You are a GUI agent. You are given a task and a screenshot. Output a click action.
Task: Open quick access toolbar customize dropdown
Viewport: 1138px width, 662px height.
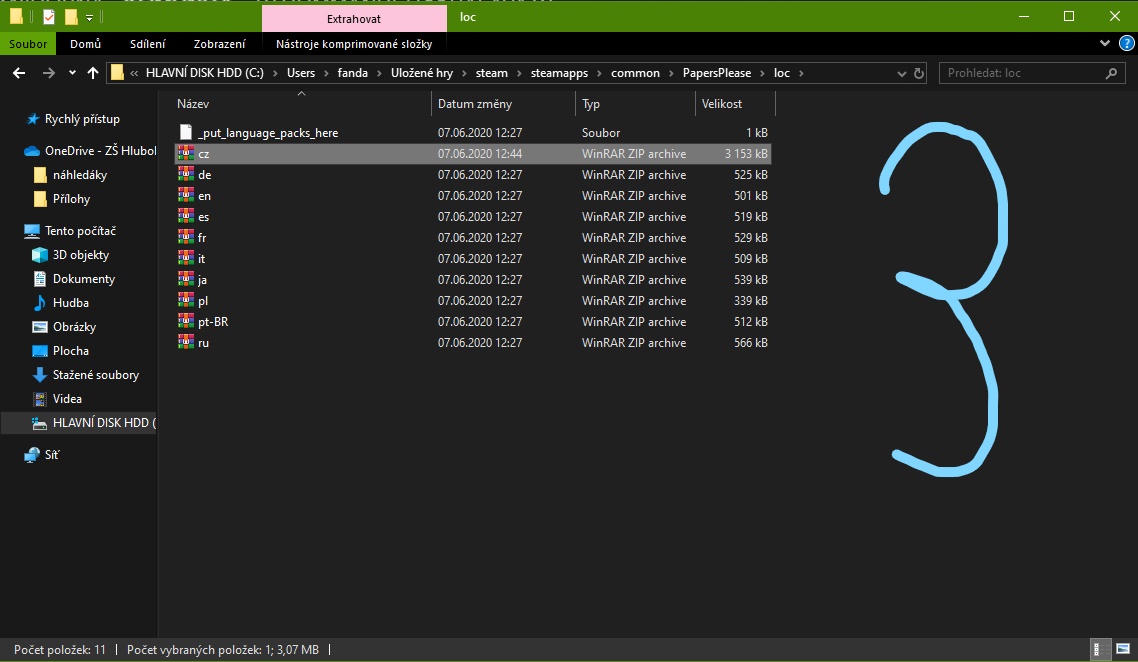tap(89, 17)
